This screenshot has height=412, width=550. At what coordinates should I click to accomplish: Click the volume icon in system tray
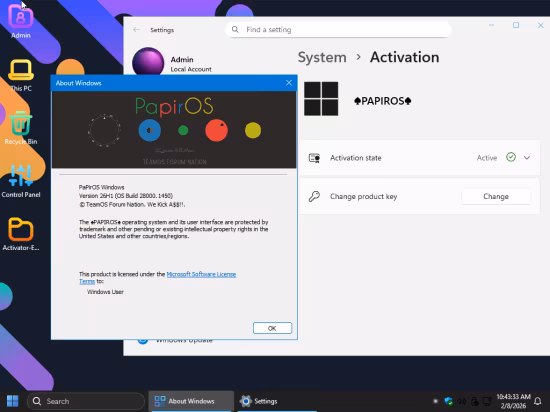(462, 401)
